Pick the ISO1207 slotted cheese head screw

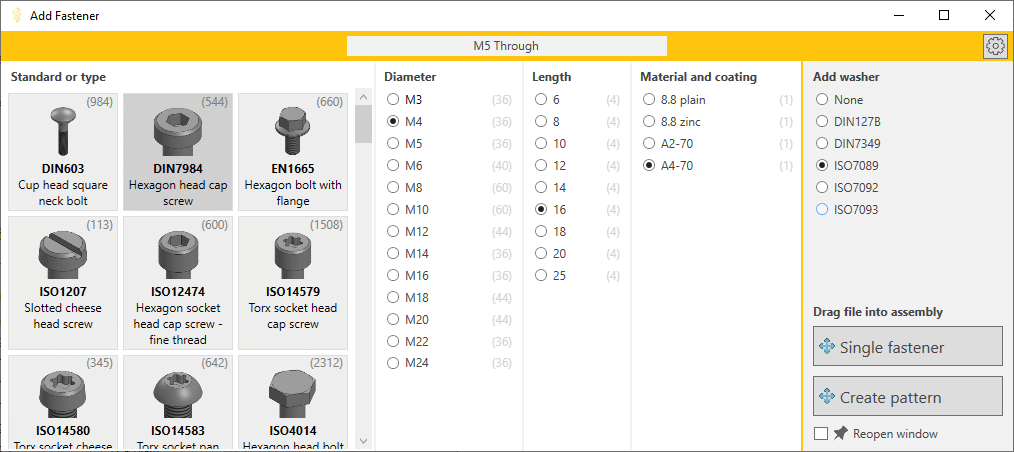click(x=62, y=282)
